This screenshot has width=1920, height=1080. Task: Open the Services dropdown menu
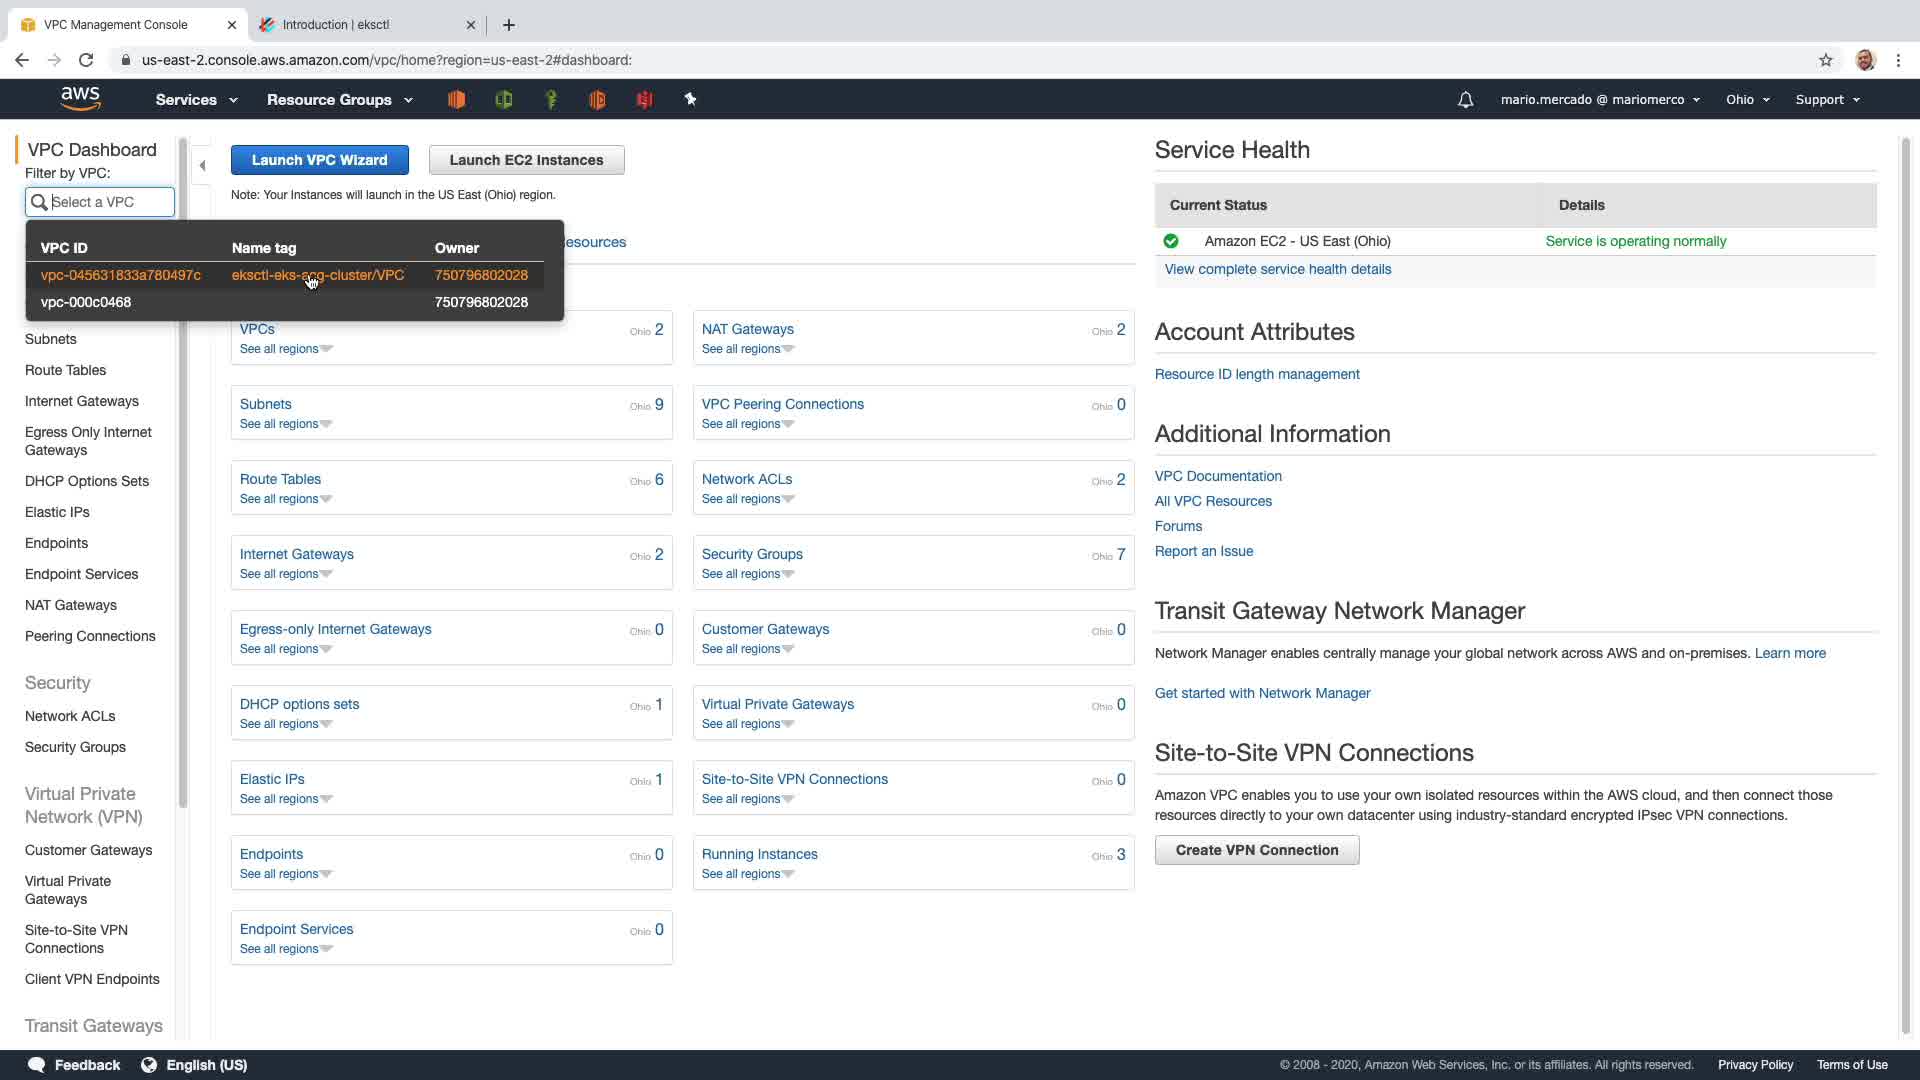[x=196, y=100]
